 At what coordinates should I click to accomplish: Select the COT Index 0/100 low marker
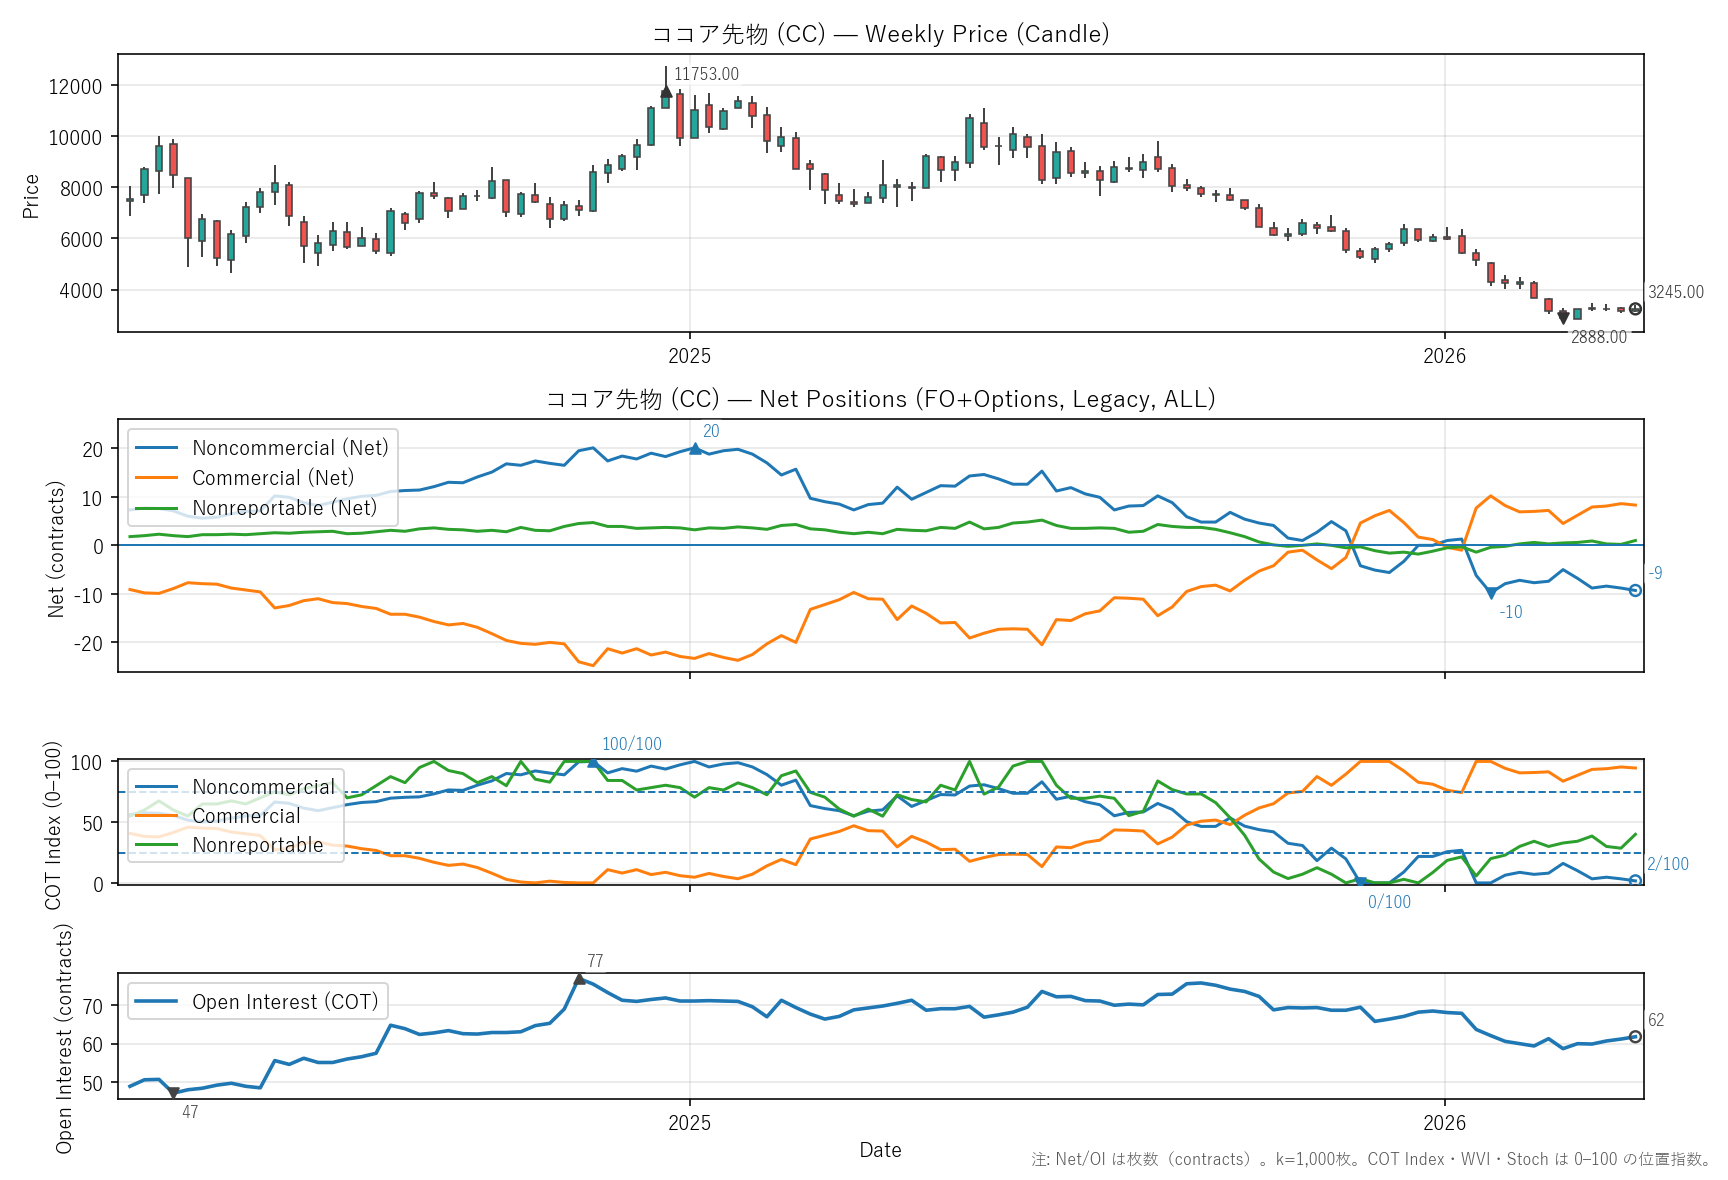click(1361, 882)
